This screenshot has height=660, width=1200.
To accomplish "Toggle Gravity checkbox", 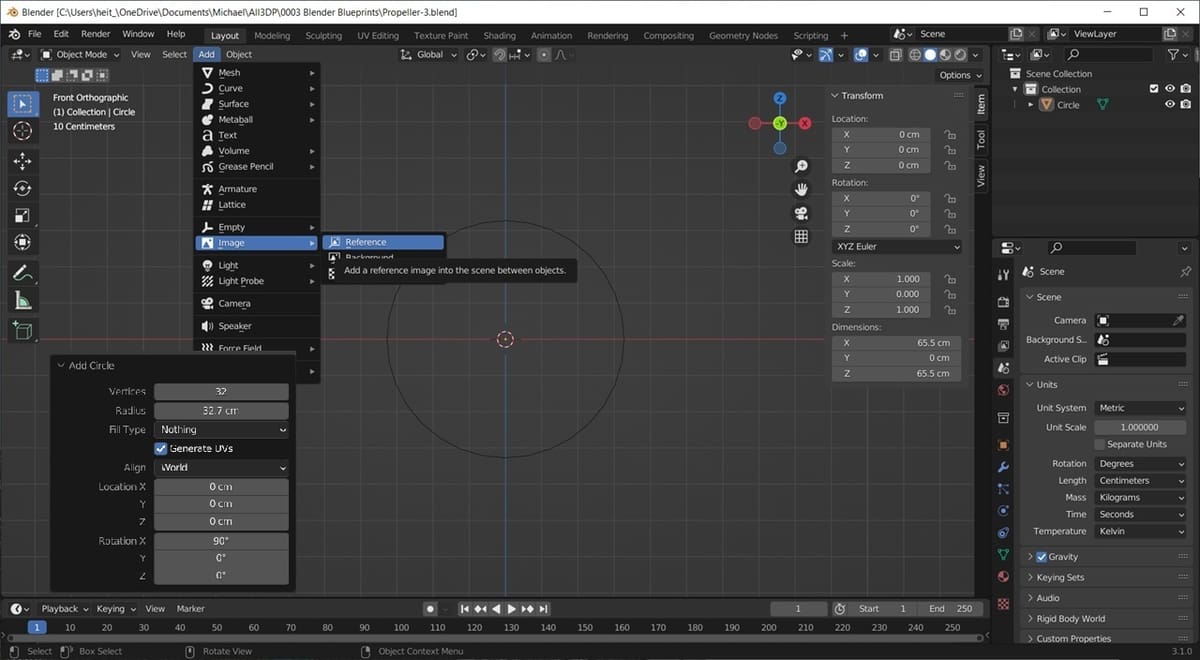I will coord(1041,557).
